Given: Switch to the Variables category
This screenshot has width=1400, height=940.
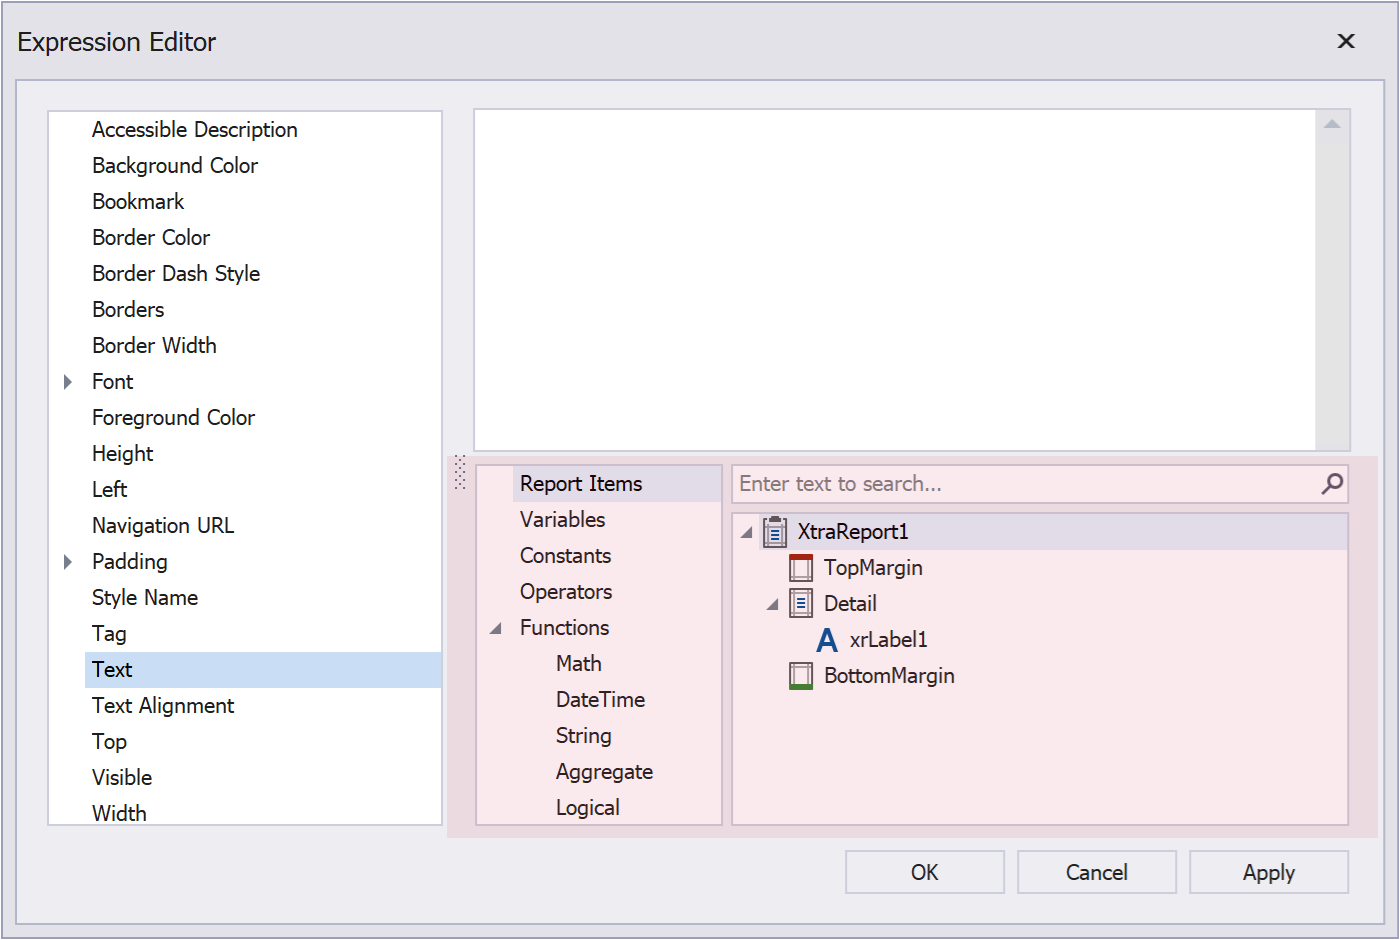Looking at the screenshot, I should pyautogui.click(x=562, y=519).
